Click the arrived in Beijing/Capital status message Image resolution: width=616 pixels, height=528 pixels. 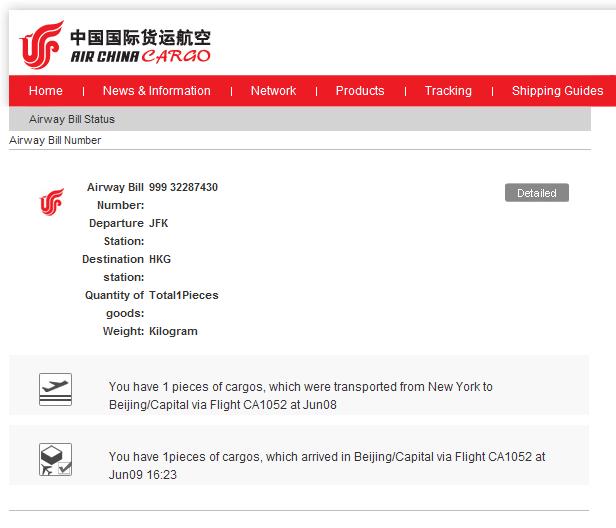327,466
